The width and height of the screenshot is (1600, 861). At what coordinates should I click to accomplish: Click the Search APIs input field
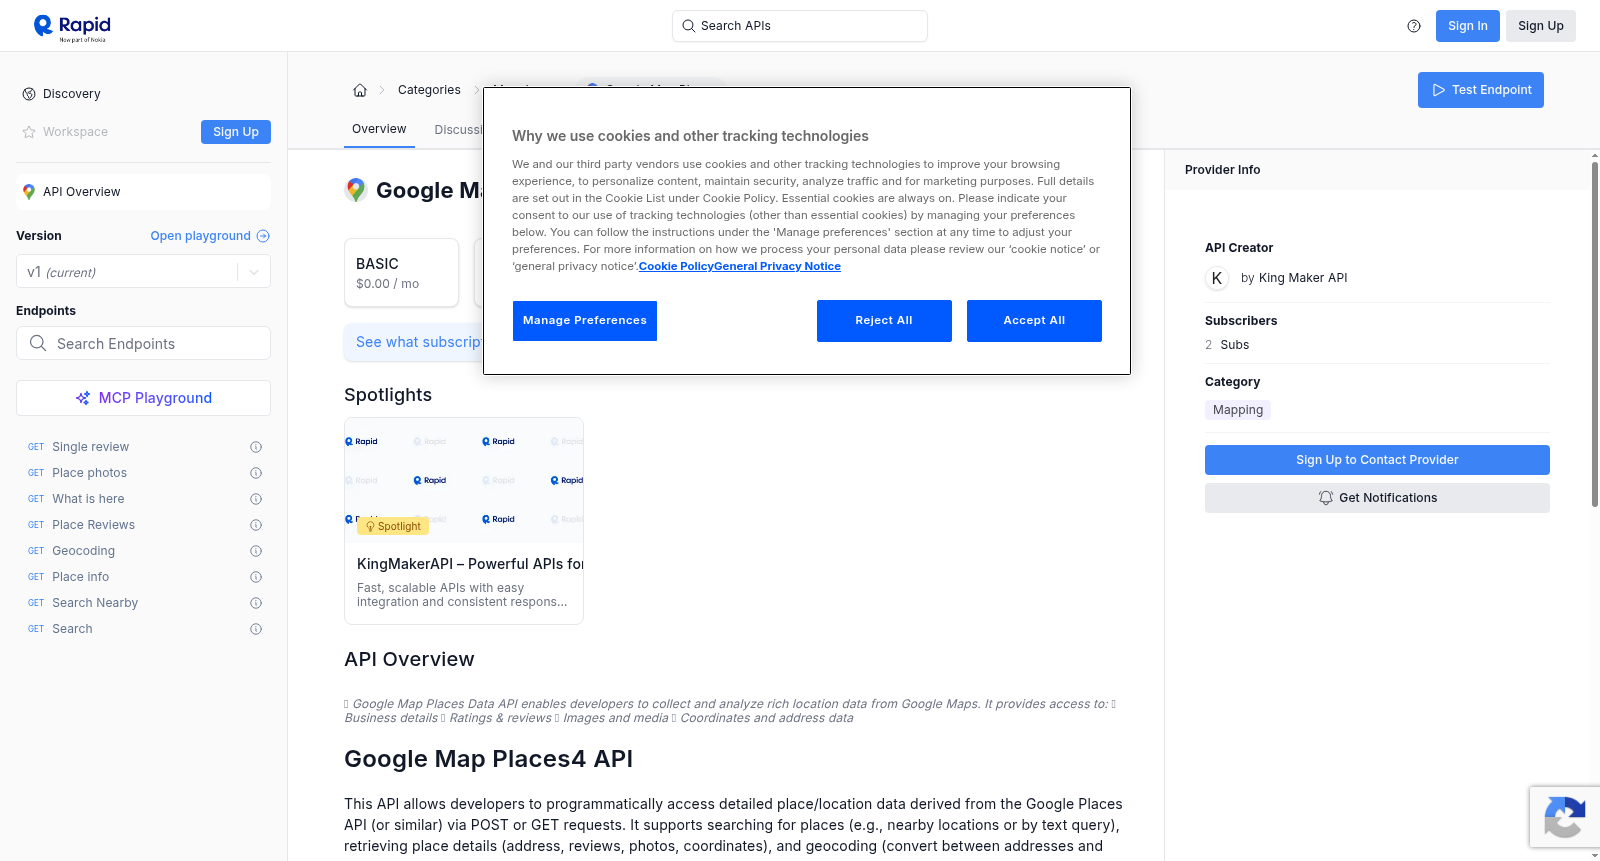[x=800, y=26]
